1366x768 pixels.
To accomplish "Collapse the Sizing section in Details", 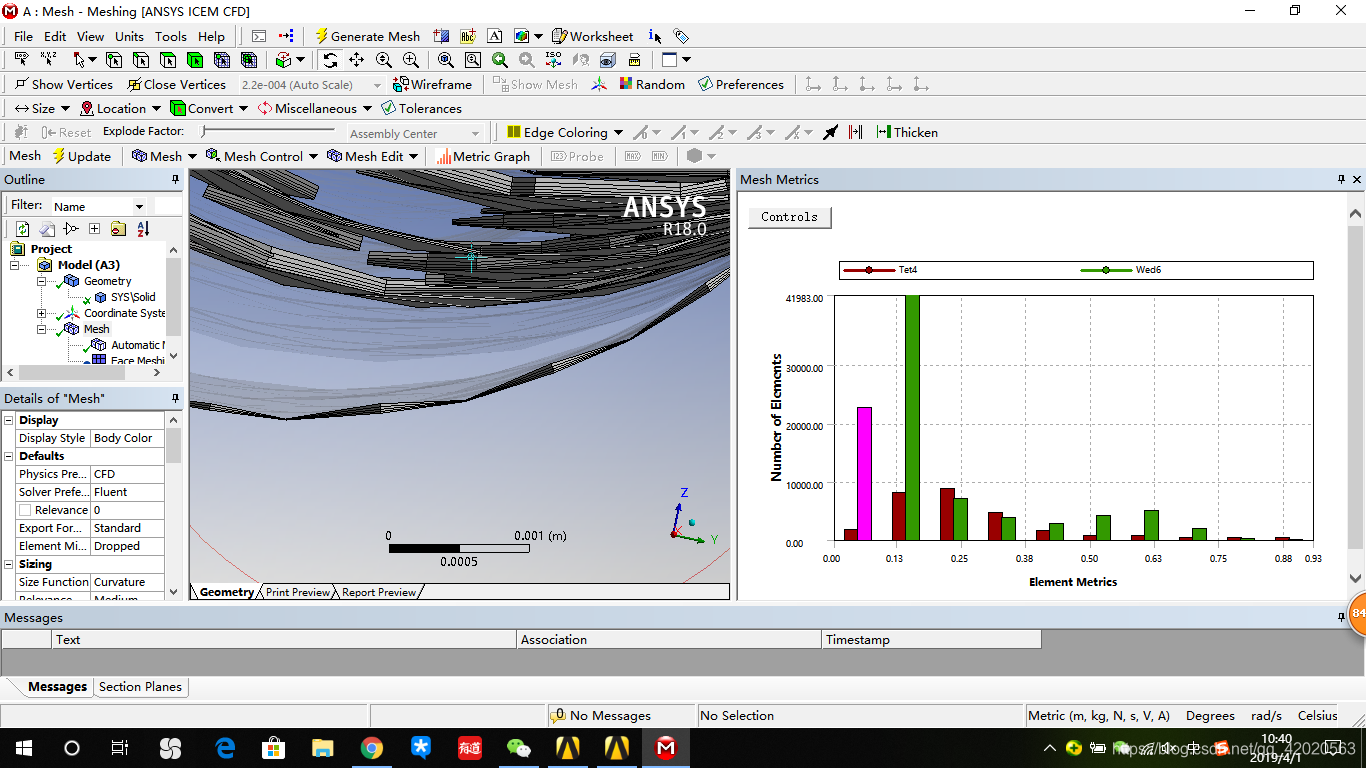I will coord(9,564).
